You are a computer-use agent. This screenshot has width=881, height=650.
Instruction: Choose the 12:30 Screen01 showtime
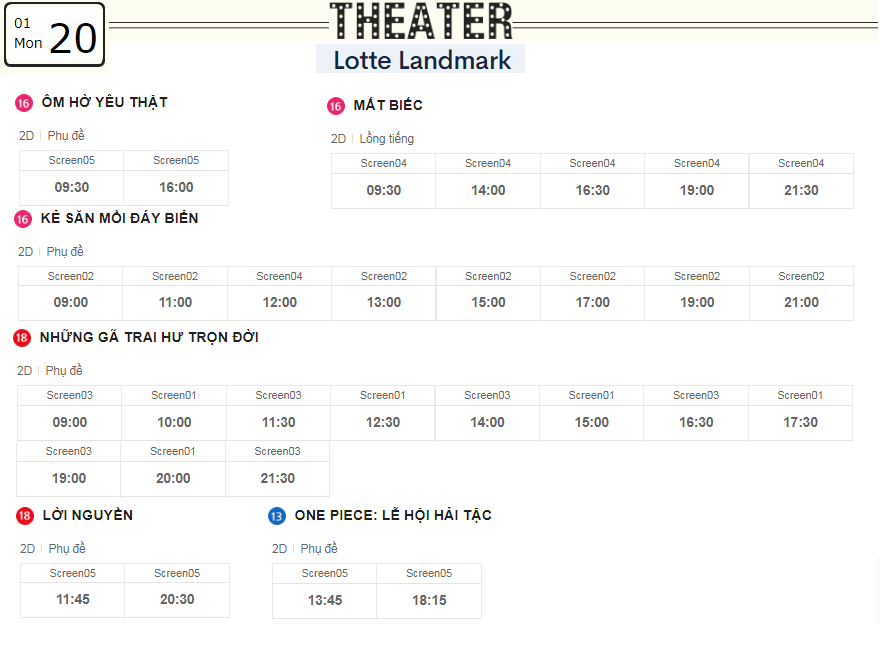[x=383, y=422]
